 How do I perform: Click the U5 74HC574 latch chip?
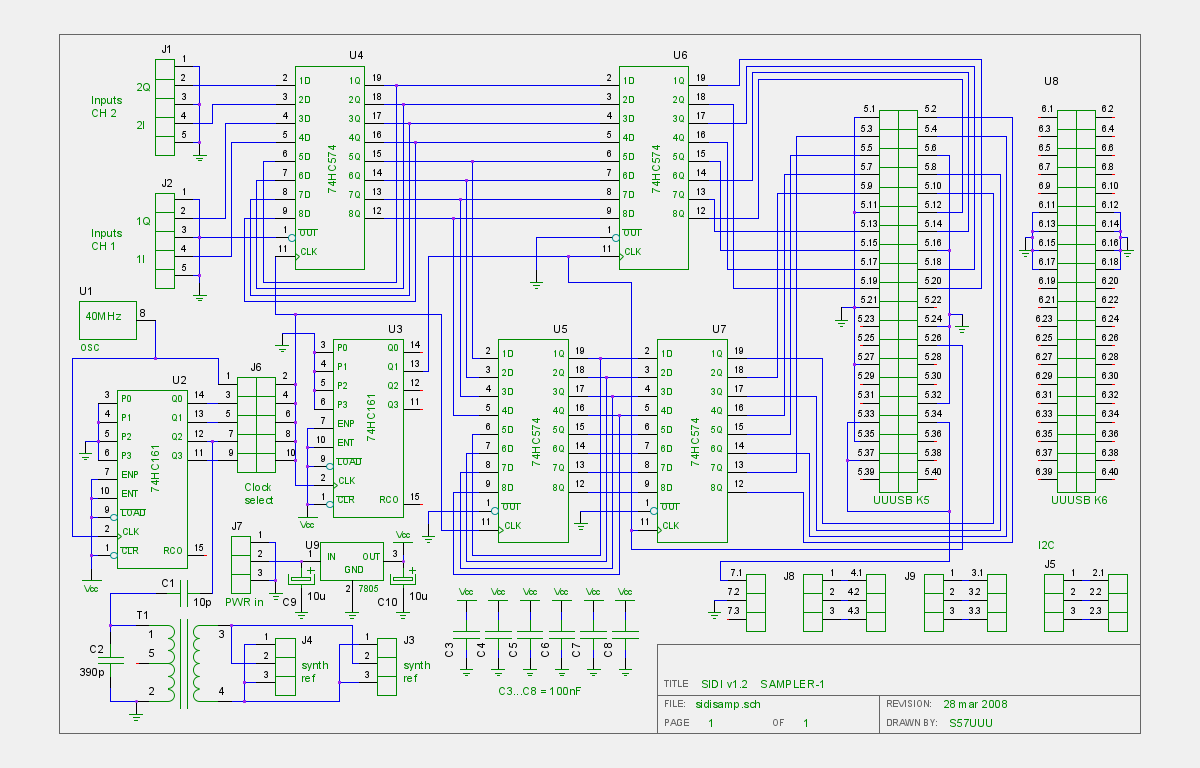click(533, 440)
